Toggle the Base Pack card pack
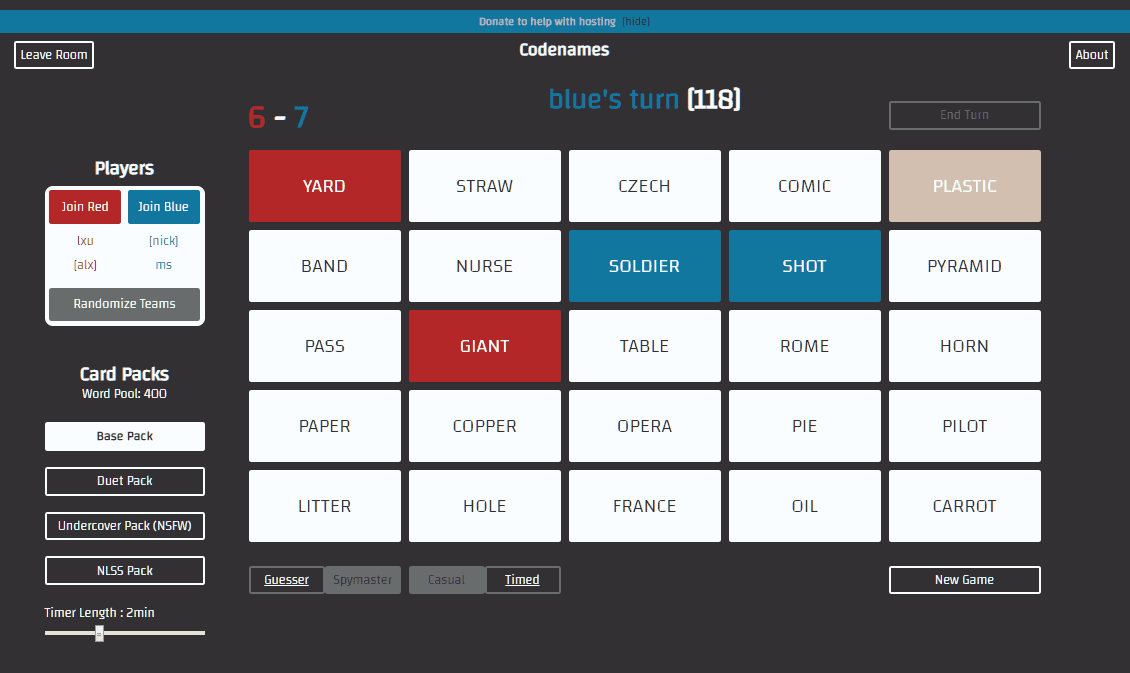 pyautogui.click(x=125, y=436)
